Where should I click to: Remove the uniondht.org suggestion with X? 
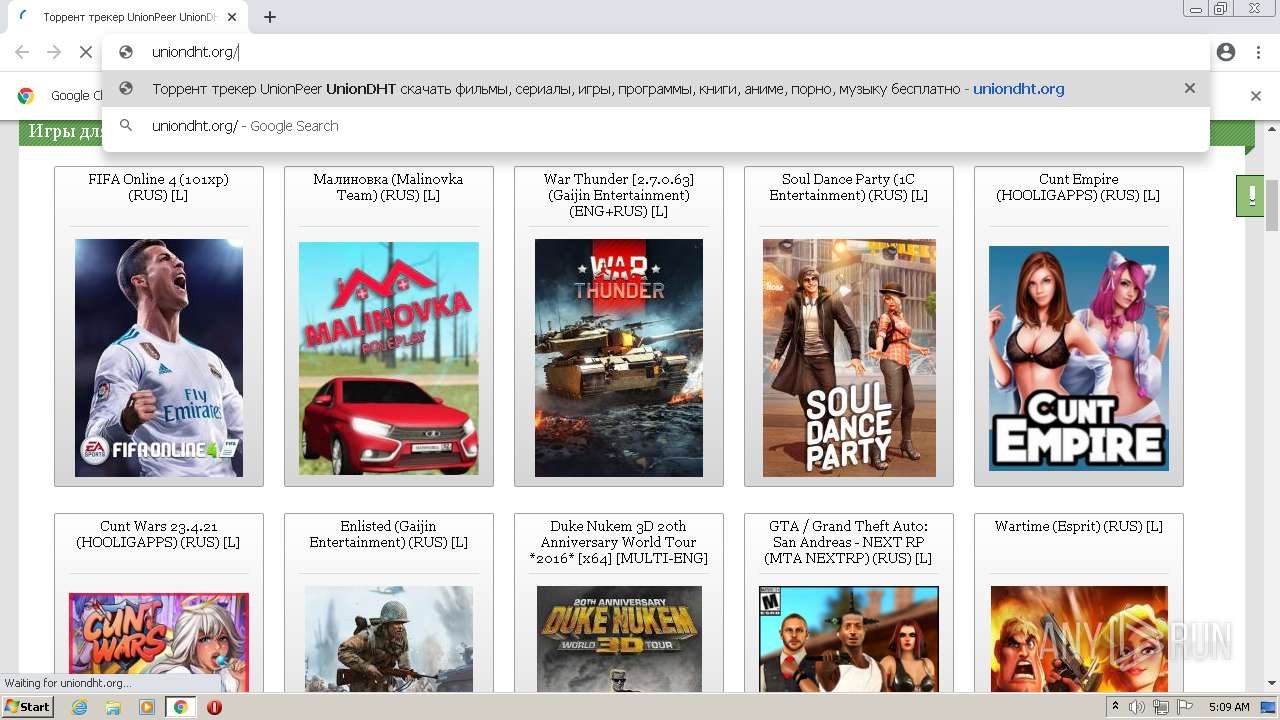(x=1190, y=88)
